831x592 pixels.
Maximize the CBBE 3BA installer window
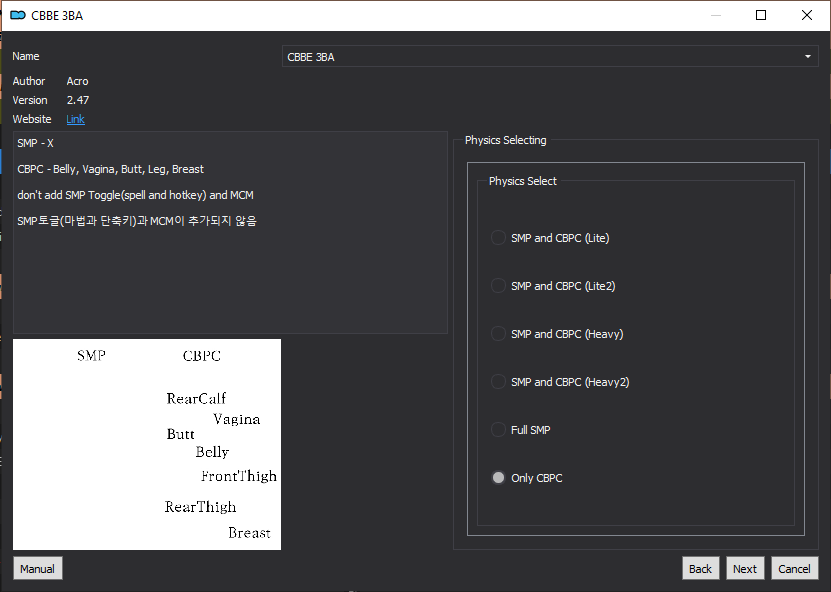coord(761,15)
